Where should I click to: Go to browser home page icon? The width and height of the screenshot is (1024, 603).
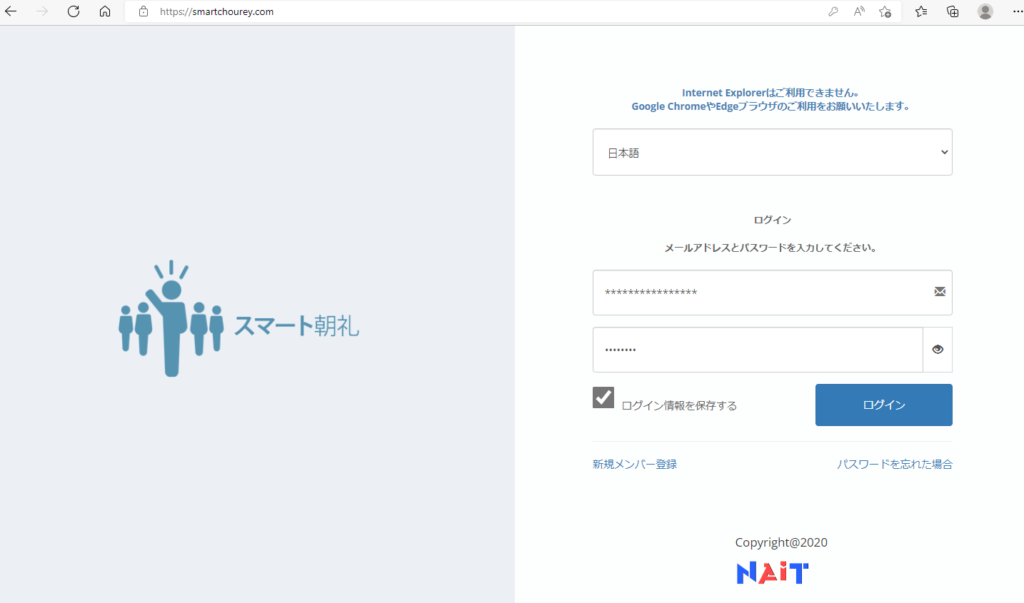tap(104, 12)
